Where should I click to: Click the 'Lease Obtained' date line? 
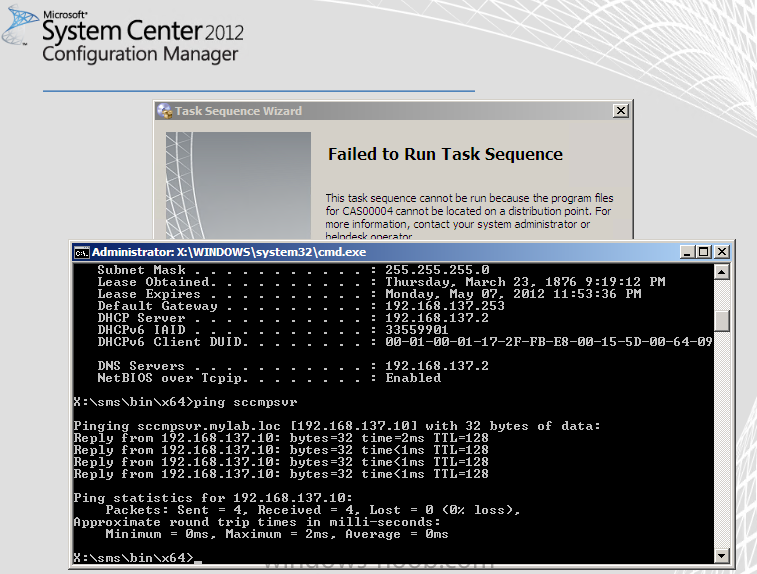[x=381, y=282]
